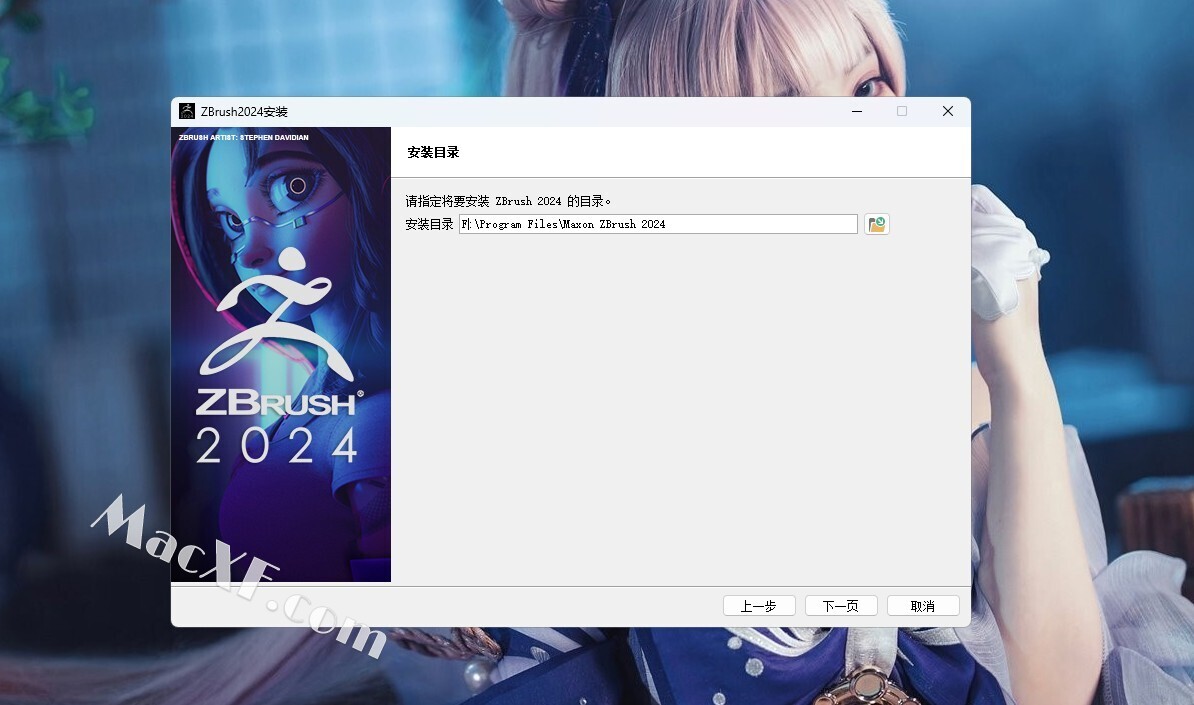Click the ZBrush installer title bar icon
This screenshot has width=1194, height=705.
(187, 111)
